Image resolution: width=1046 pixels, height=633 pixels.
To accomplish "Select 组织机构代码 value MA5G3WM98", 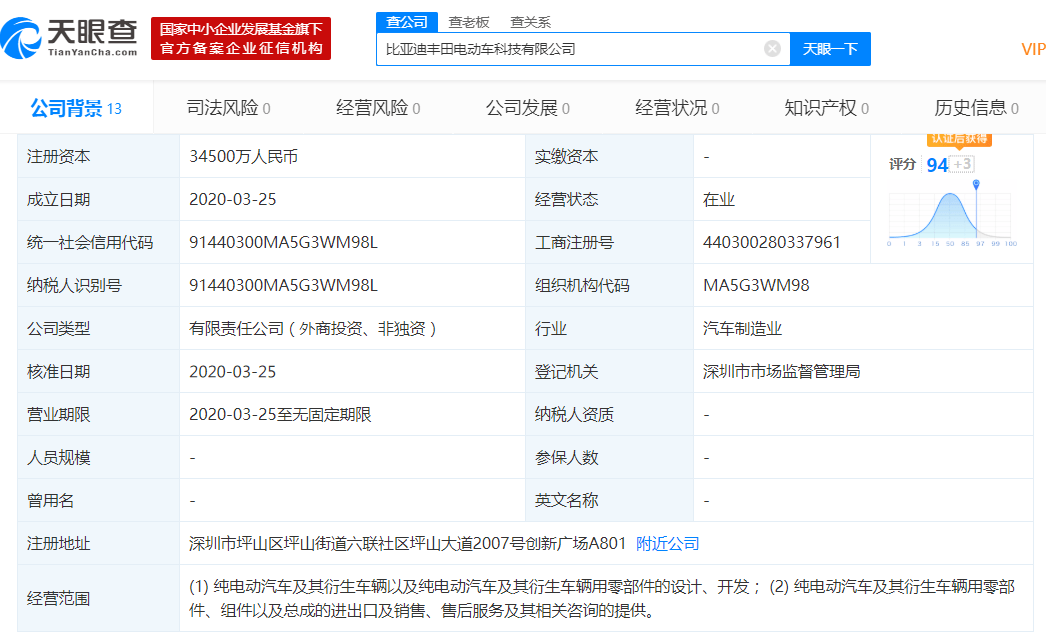I will [756, 285].
